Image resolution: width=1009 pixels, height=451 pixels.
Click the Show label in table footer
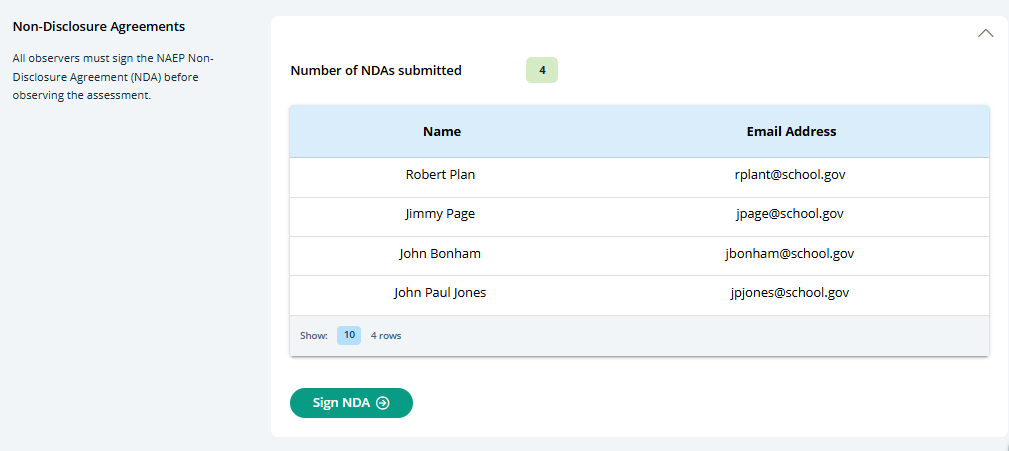click(x=314, y=336)
